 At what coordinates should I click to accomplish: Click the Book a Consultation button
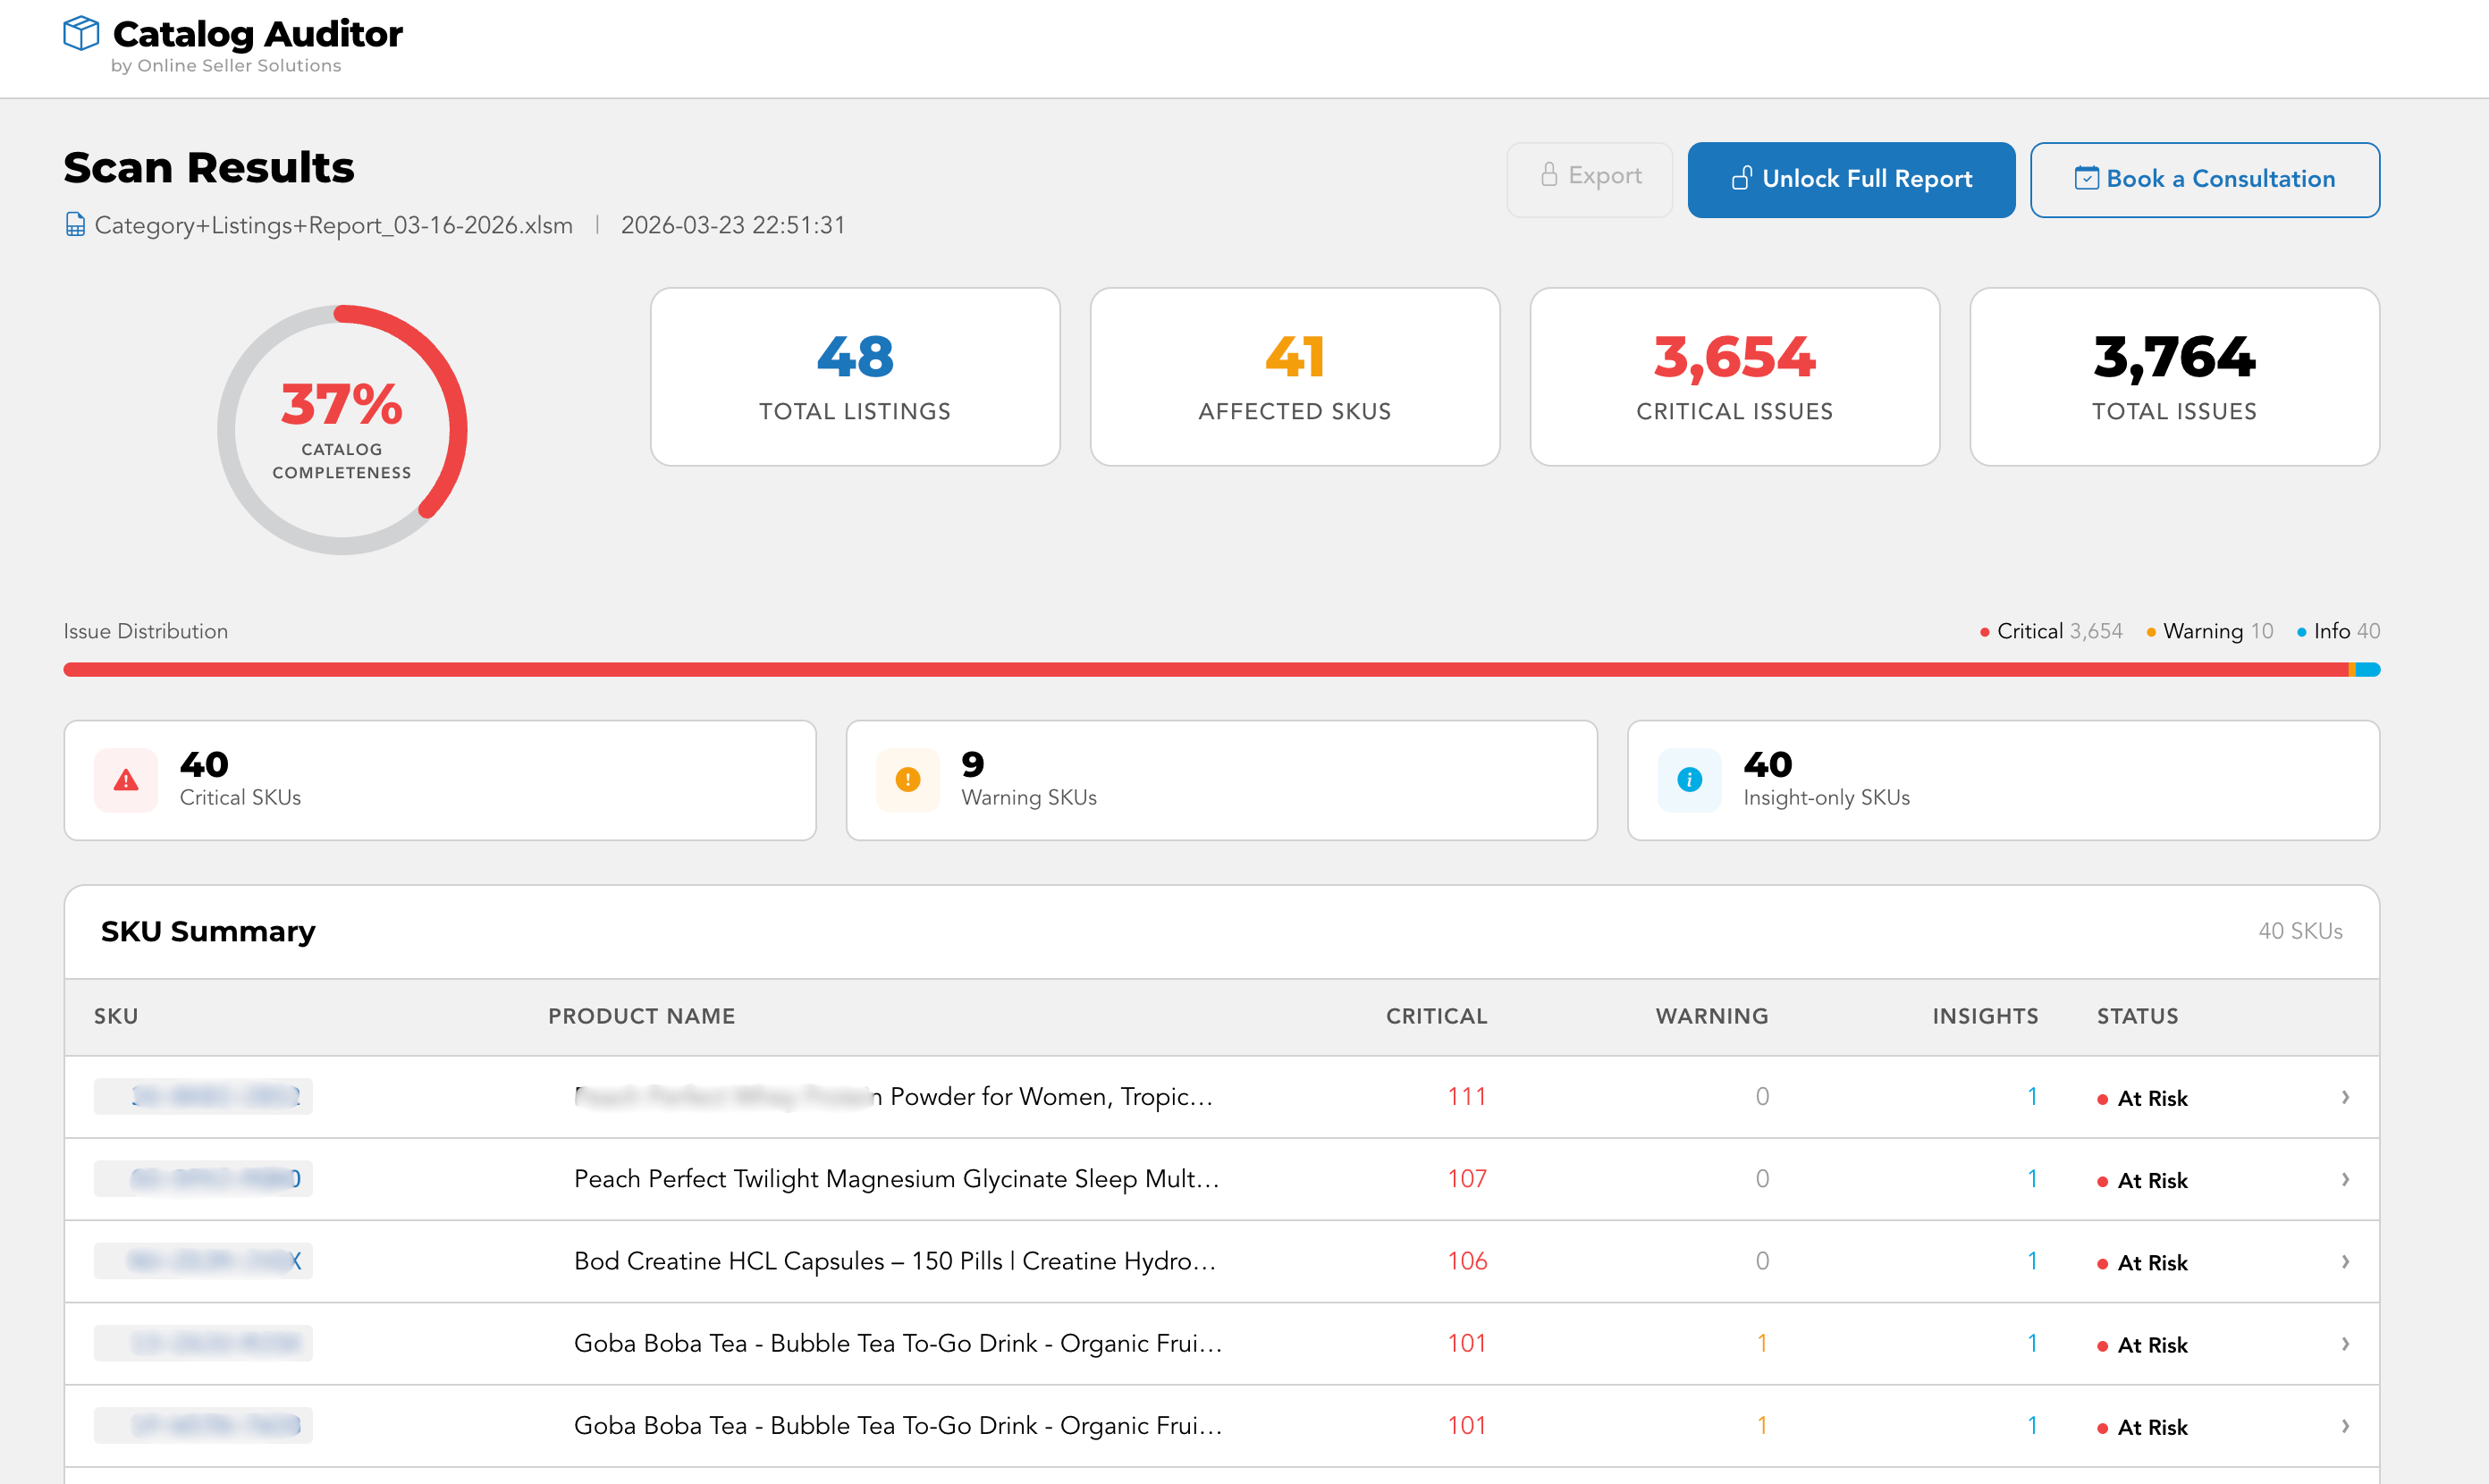point(2204,179)
